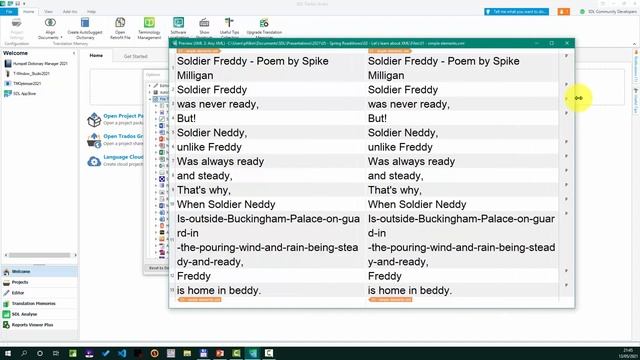Open the Projects view
The width and height of the screenshot is (640, 360).
tap(39, 282)
